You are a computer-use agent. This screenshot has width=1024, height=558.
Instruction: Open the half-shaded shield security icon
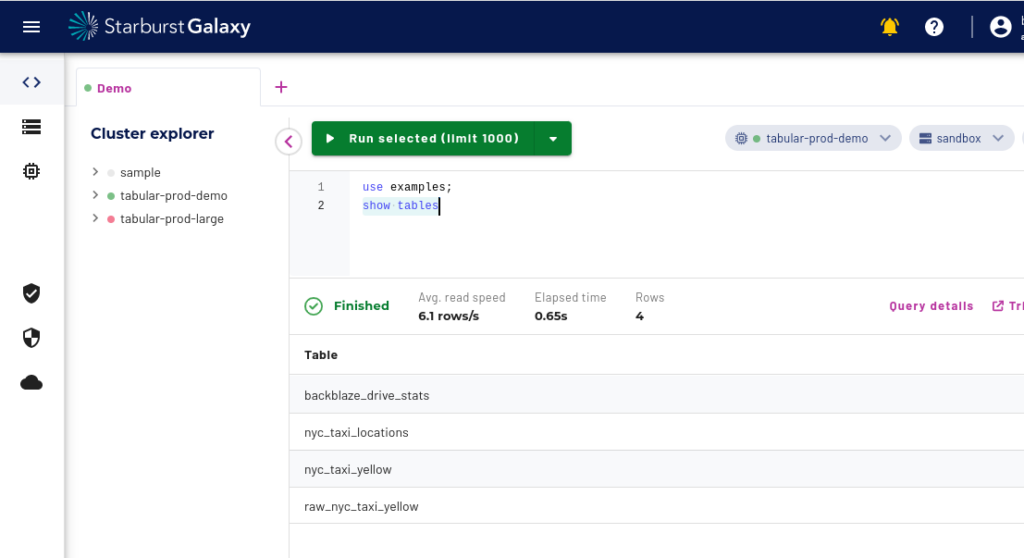point(31,338)
